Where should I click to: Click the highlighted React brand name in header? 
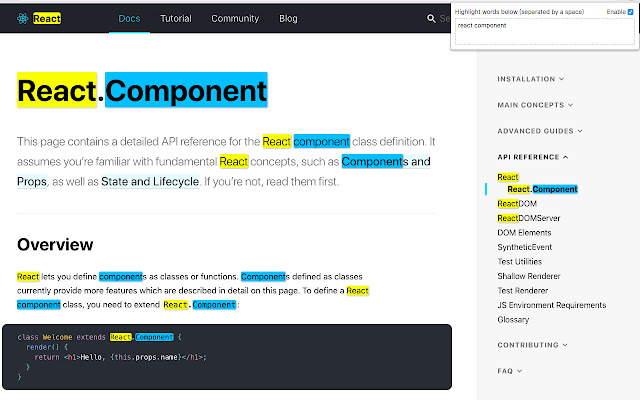[x=47, y=18]
